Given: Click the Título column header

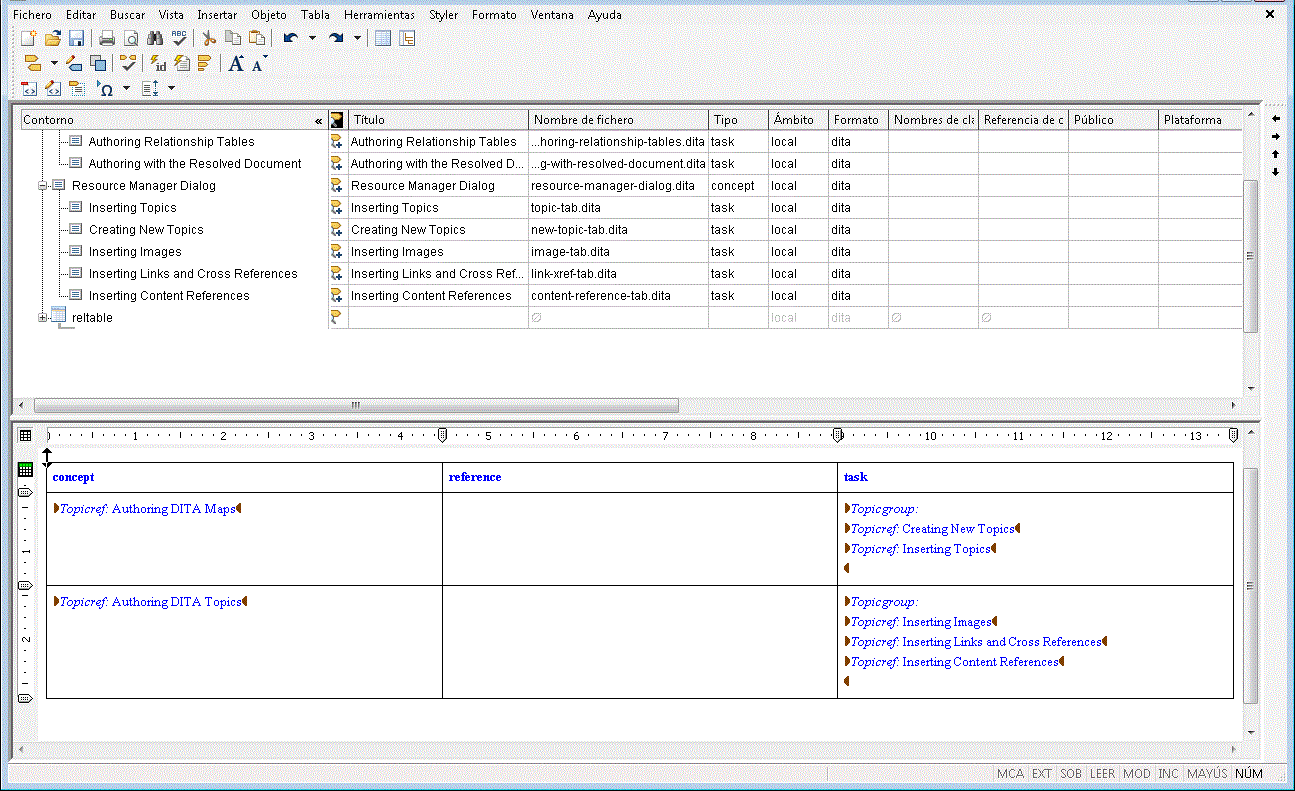Looking at the screenshot, I should coord(437,120).
